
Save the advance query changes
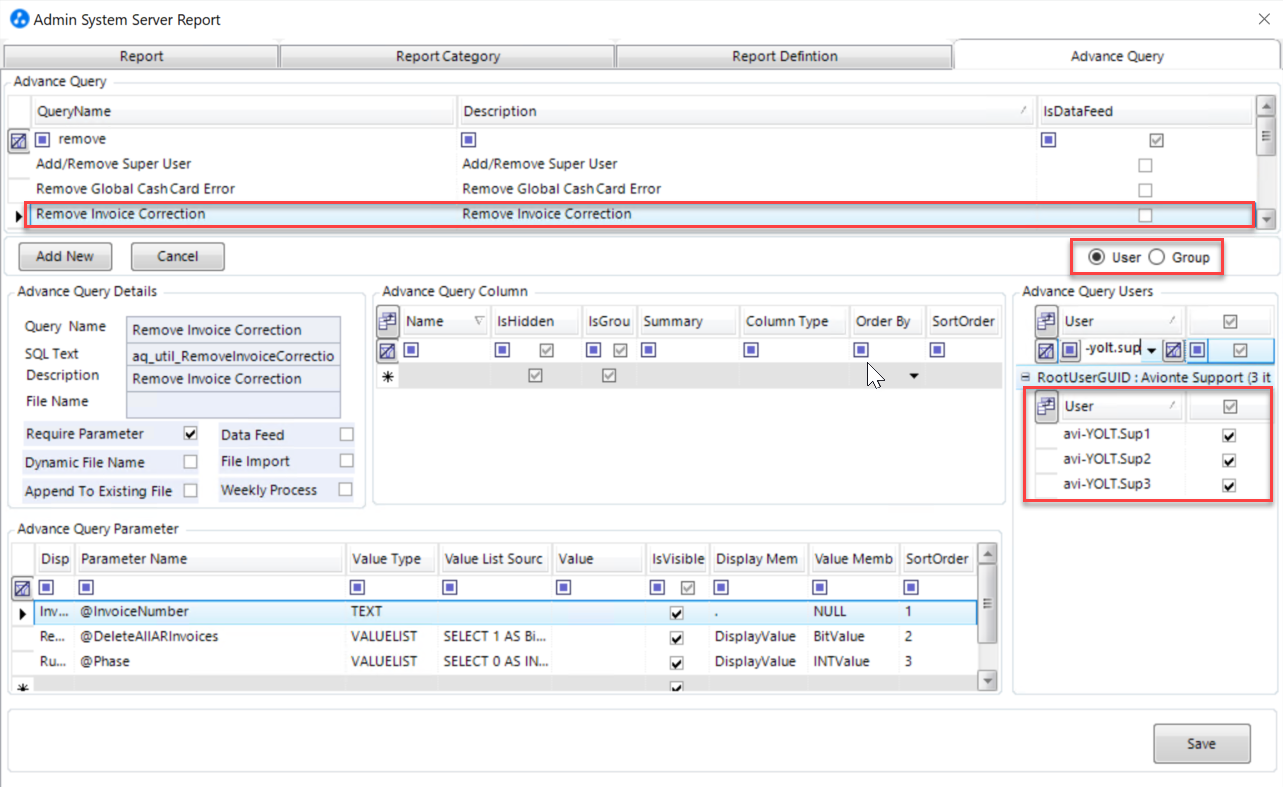[x=1201, y=743]
